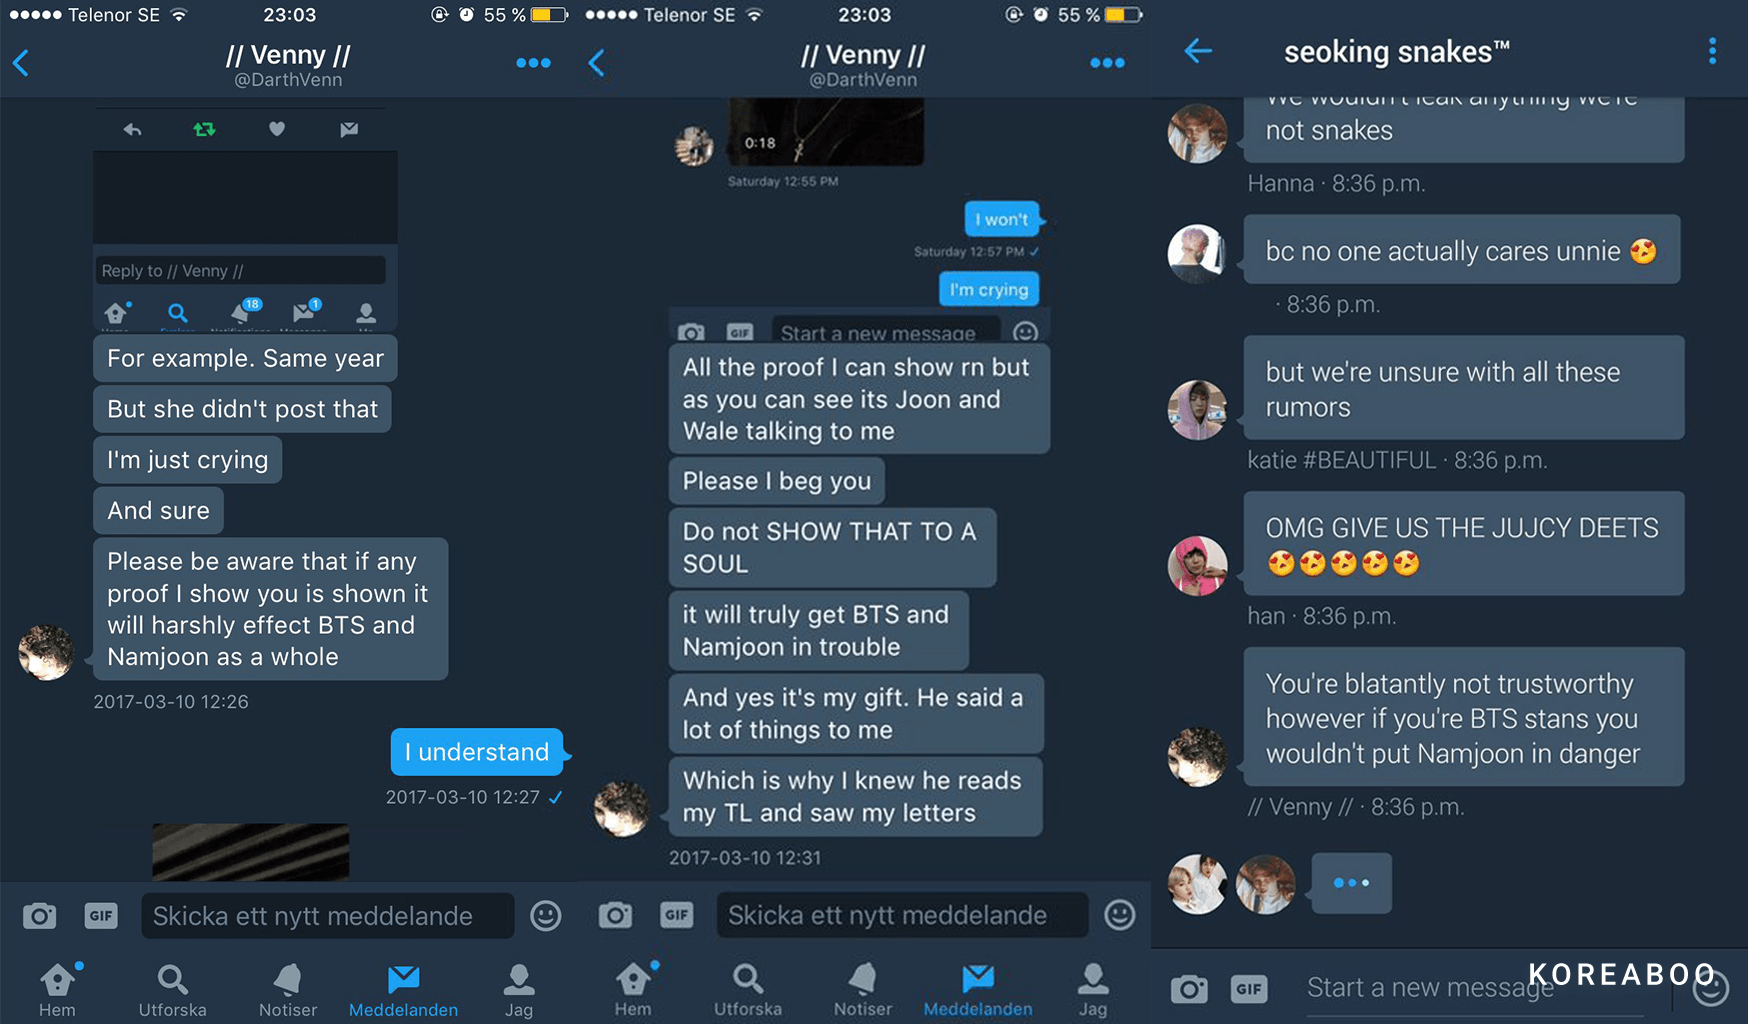Open the three-dot menu in left Venny chat
Screen dimensions: 1748x1024
pyautogui.click(x=533, y=63)
